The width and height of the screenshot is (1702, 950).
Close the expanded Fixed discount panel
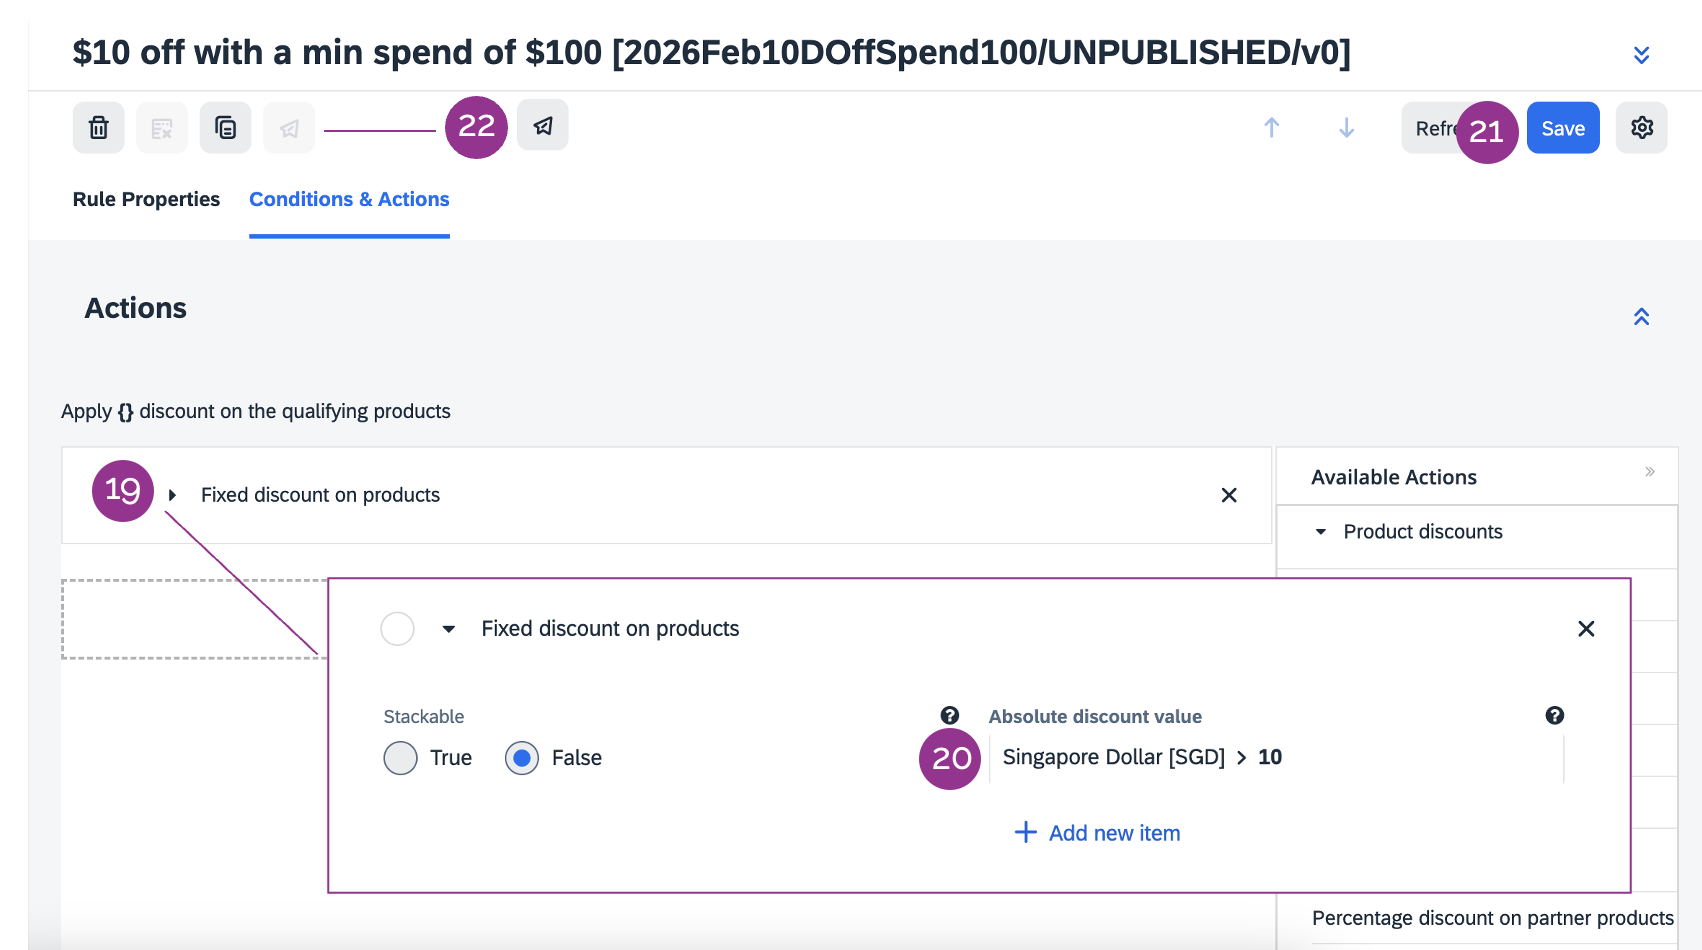pos(1585,629)
